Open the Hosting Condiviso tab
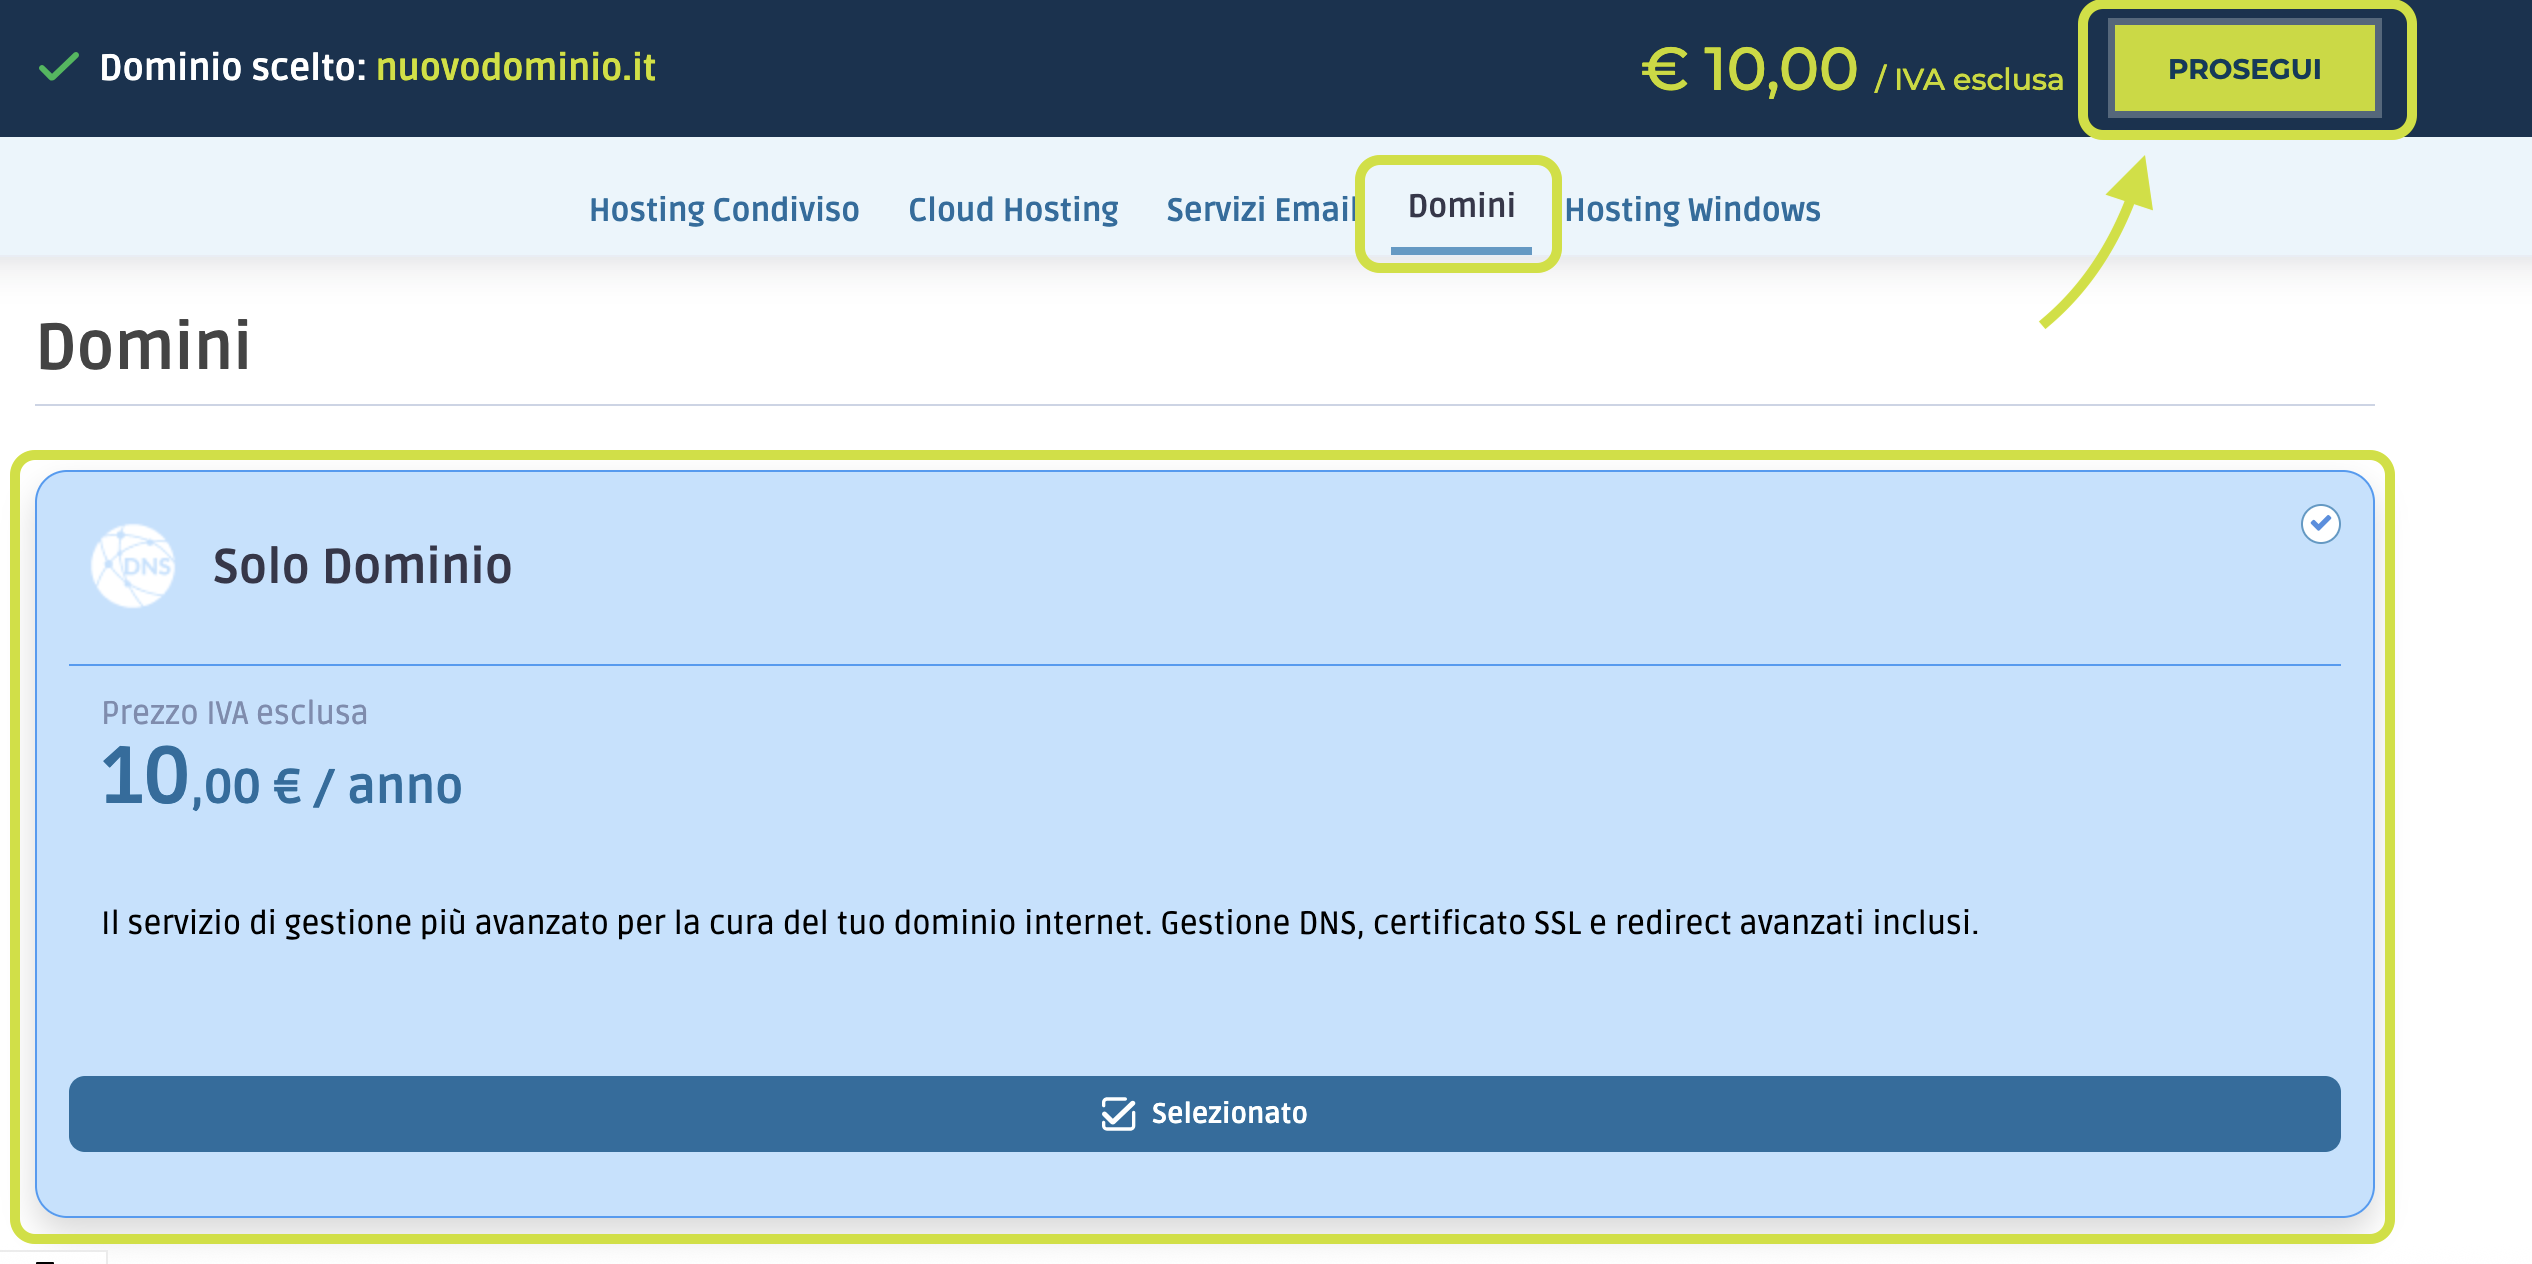This screenshot has width=2532, height=1264. click(724, 209)
